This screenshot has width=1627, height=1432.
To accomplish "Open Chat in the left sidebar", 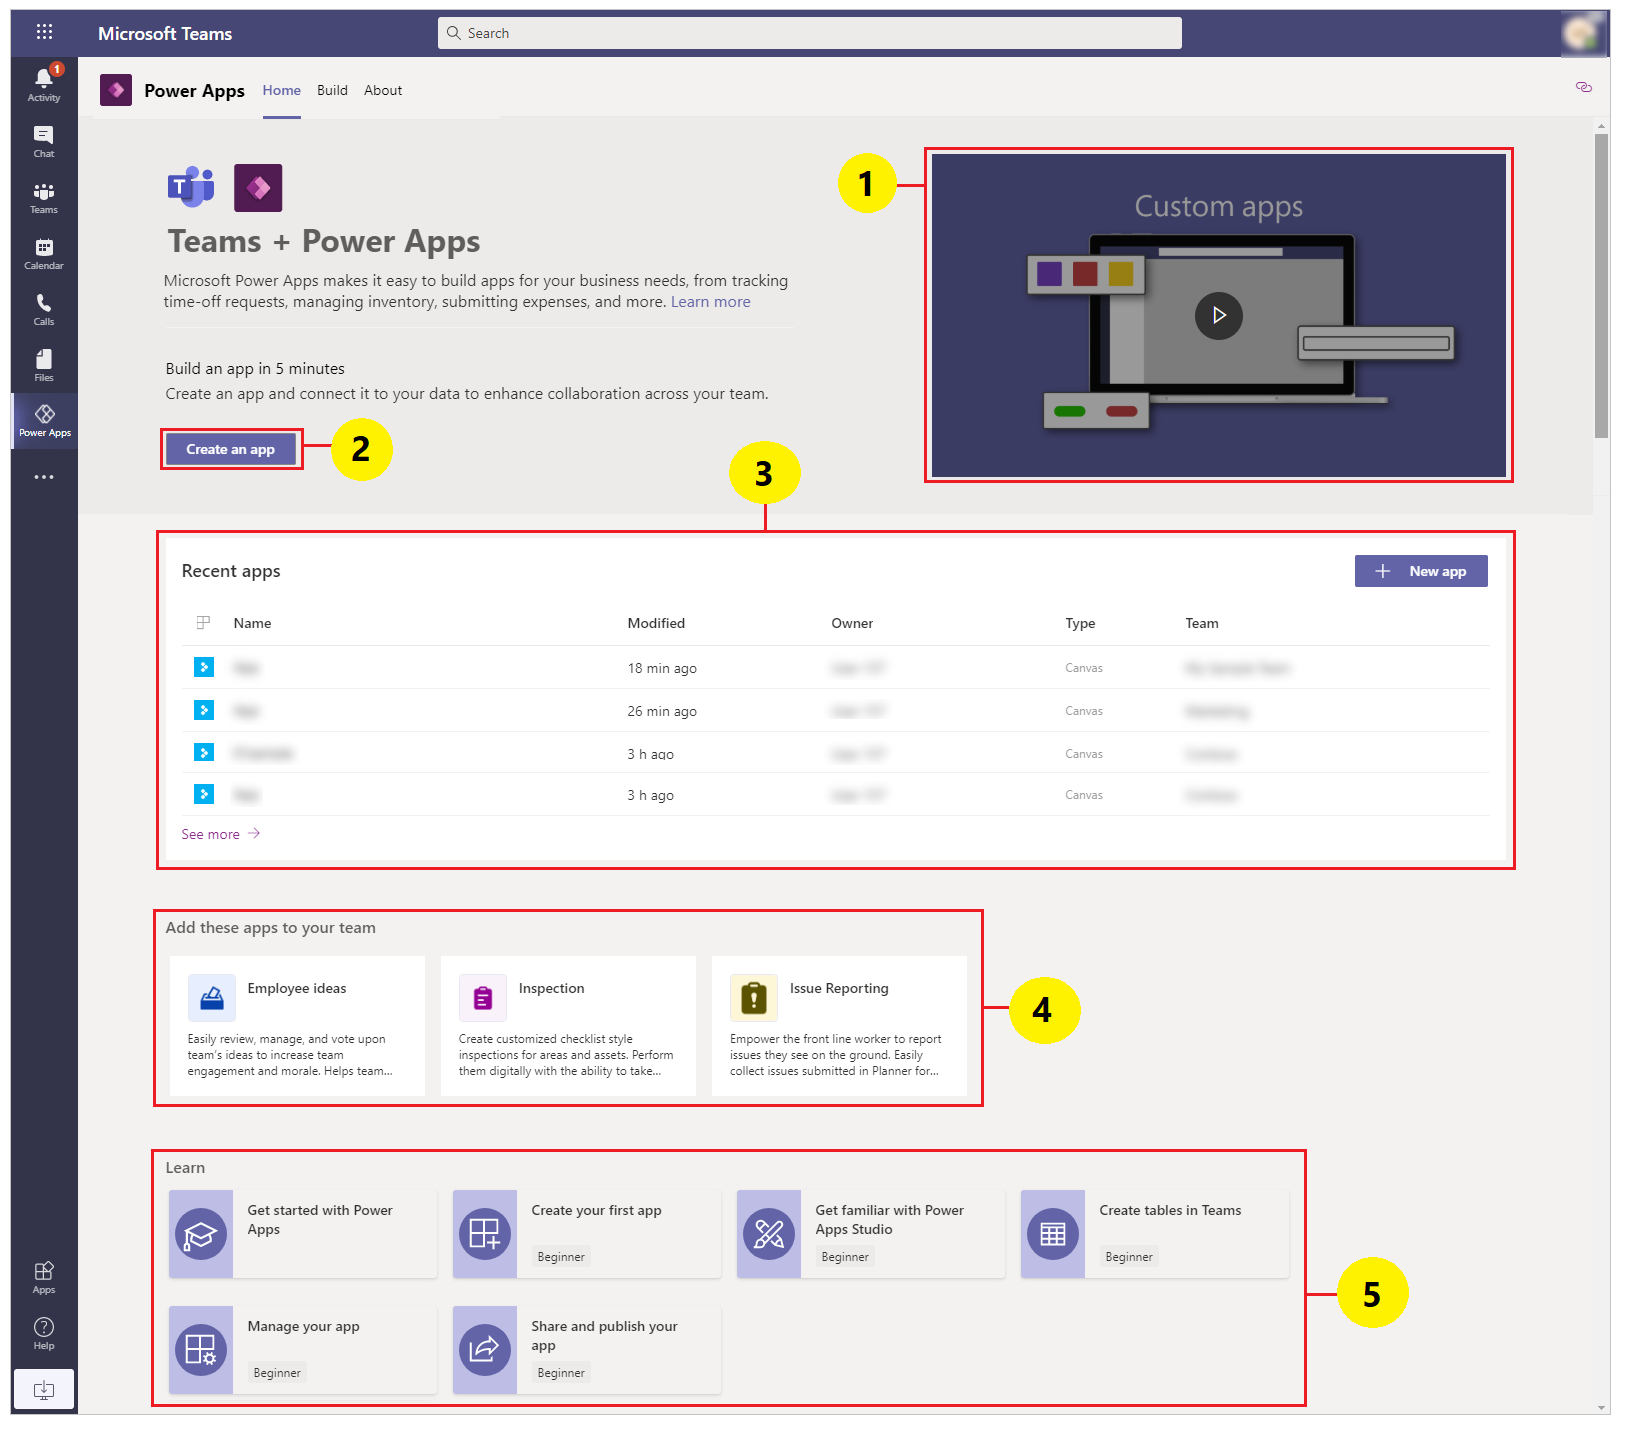I will [x=44, y=141].
